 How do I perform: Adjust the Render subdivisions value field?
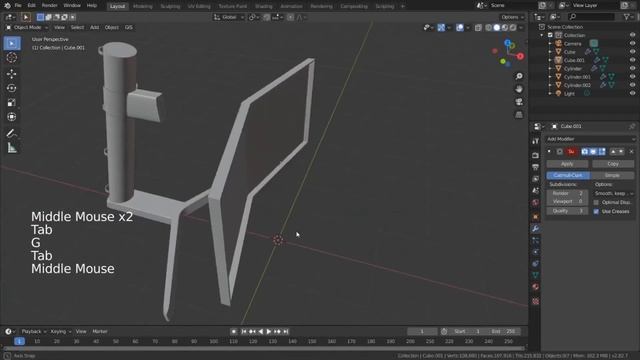click(x=567, y=193)
